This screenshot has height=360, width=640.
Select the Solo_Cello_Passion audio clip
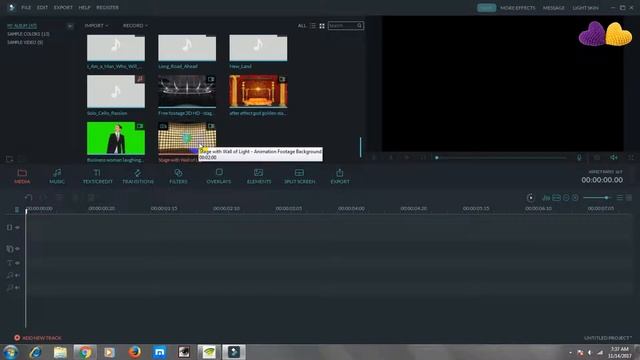click(116, 91)
